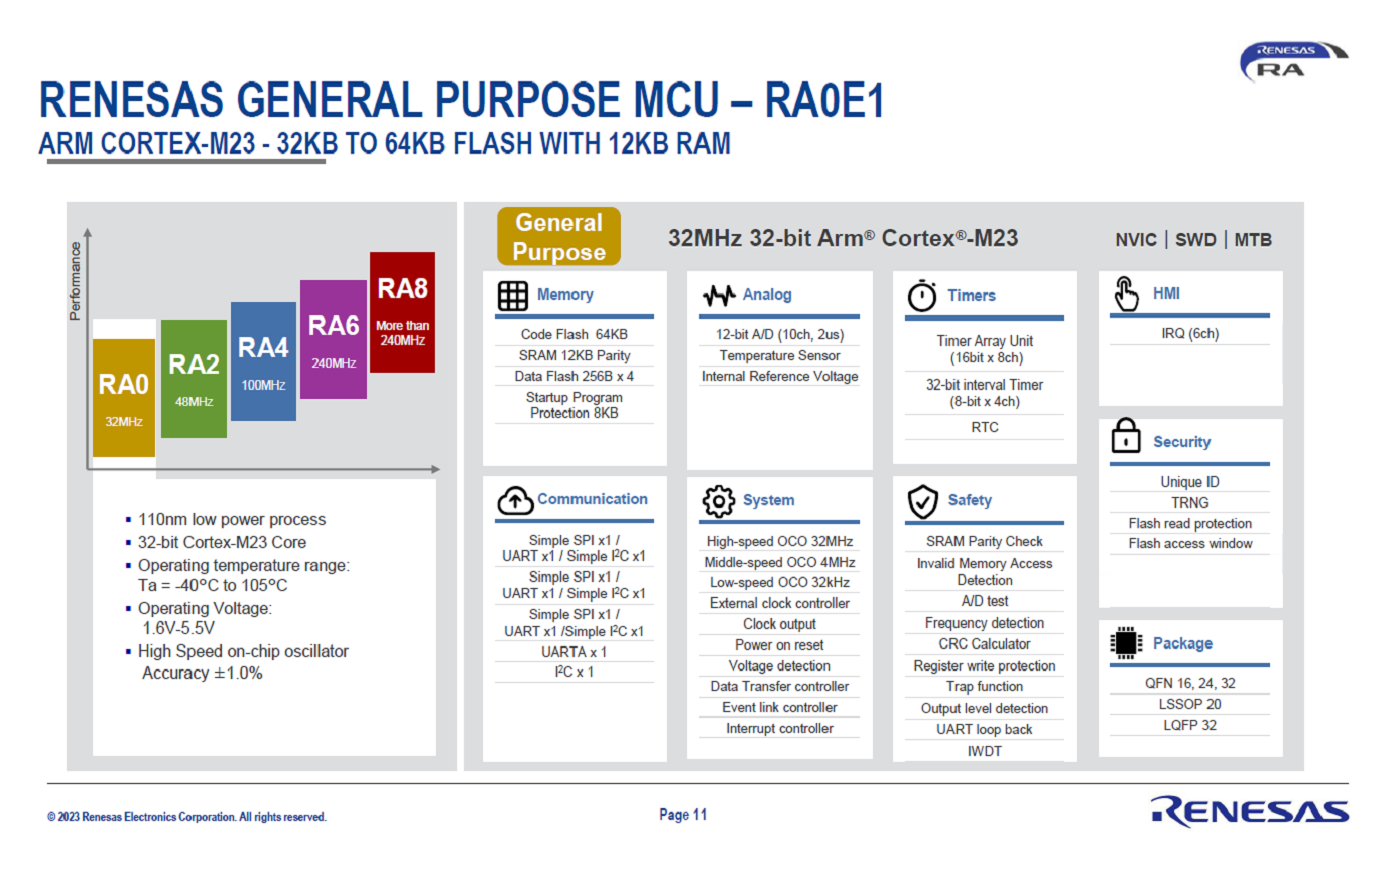Click the Security section heading

pos(1182,442)
